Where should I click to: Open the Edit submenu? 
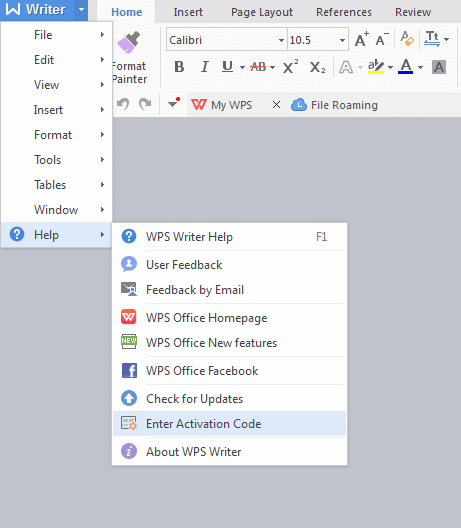56,60
